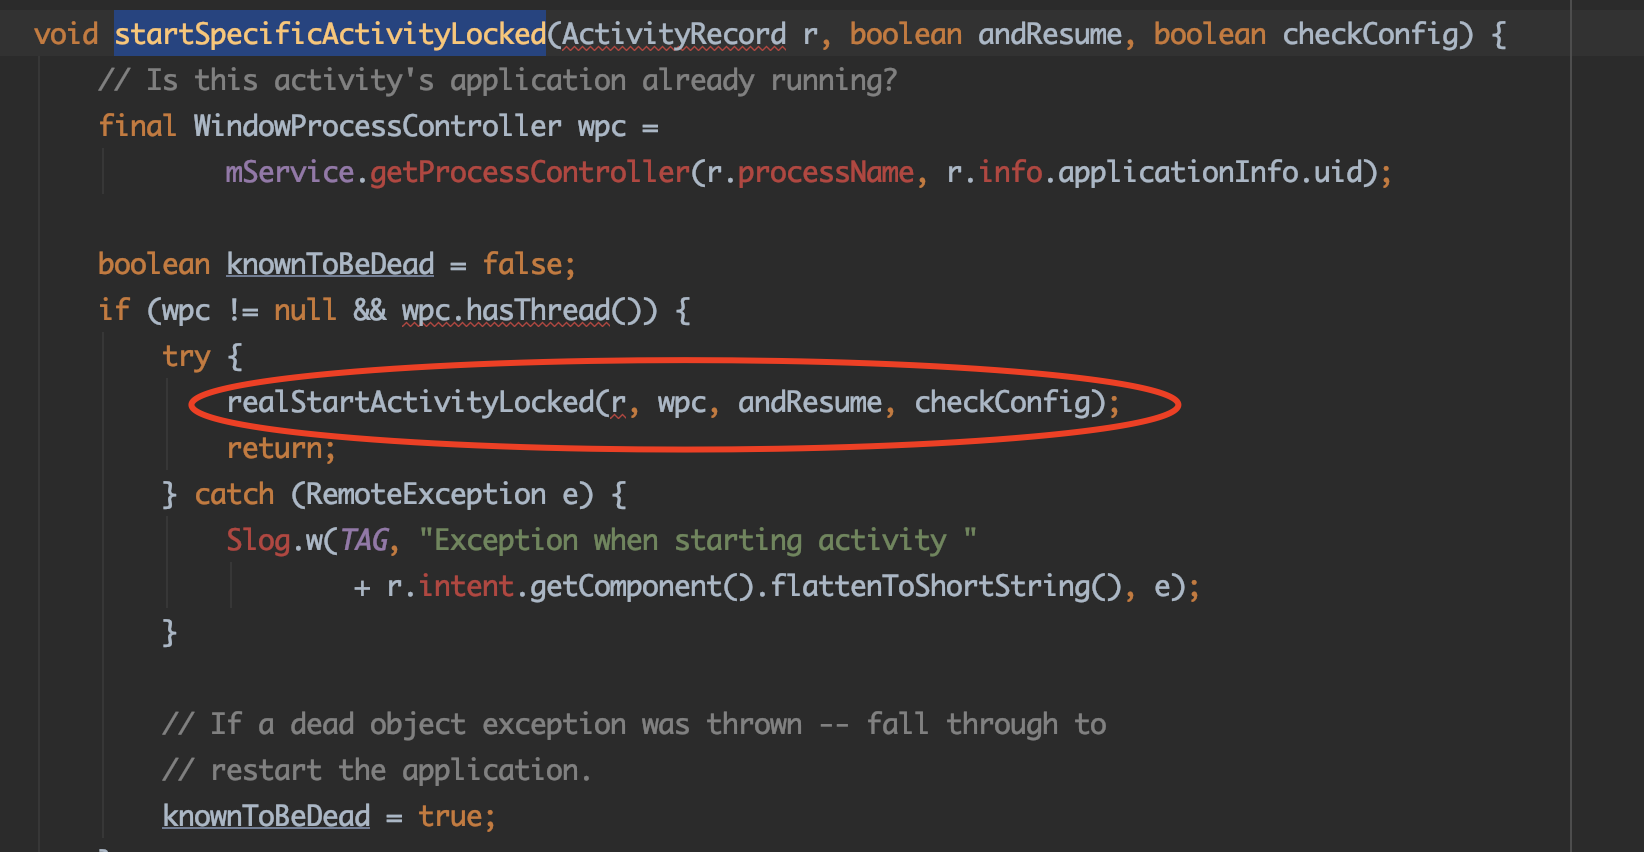Select the WindowProcessController type name
The width and height of the screenshot is (1644, 852).
(x=377, y=126)
